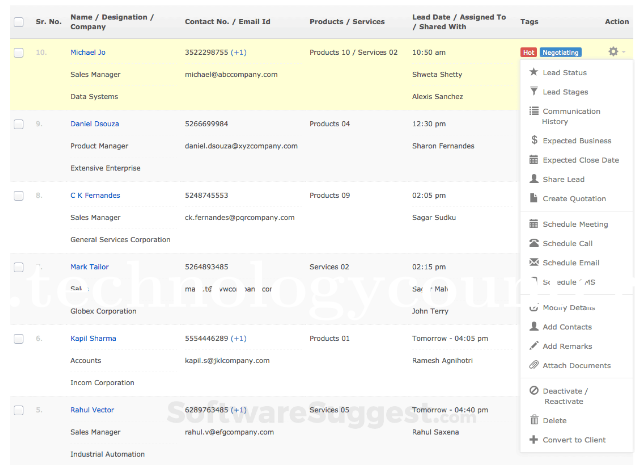Open Daniel Dsouza lead name link
The image size is (635, 465).
coord(95,124)
